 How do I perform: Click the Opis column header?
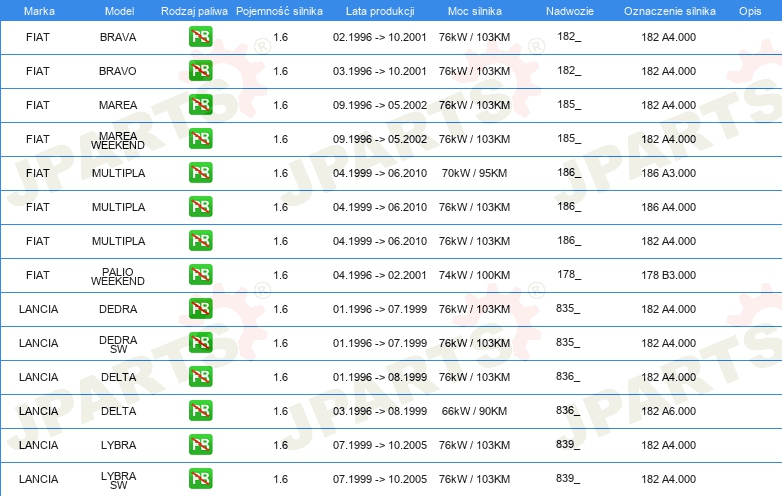(750, 11)
